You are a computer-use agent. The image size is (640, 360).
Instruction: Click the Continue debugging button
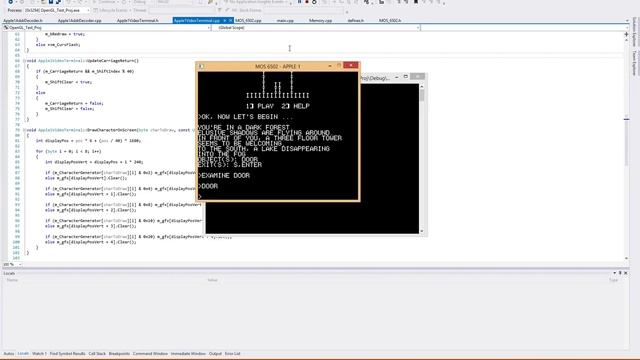coord(104,2)
